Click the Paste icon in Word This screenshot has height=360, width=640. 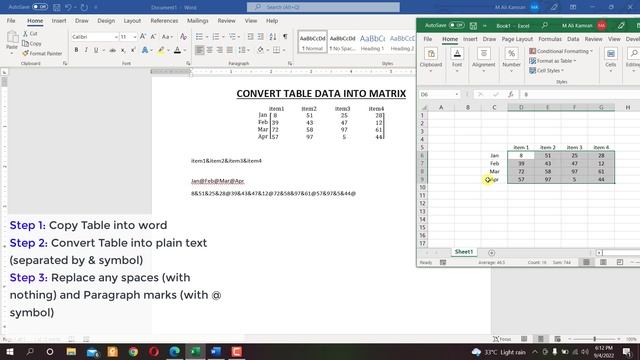[12, 38]
